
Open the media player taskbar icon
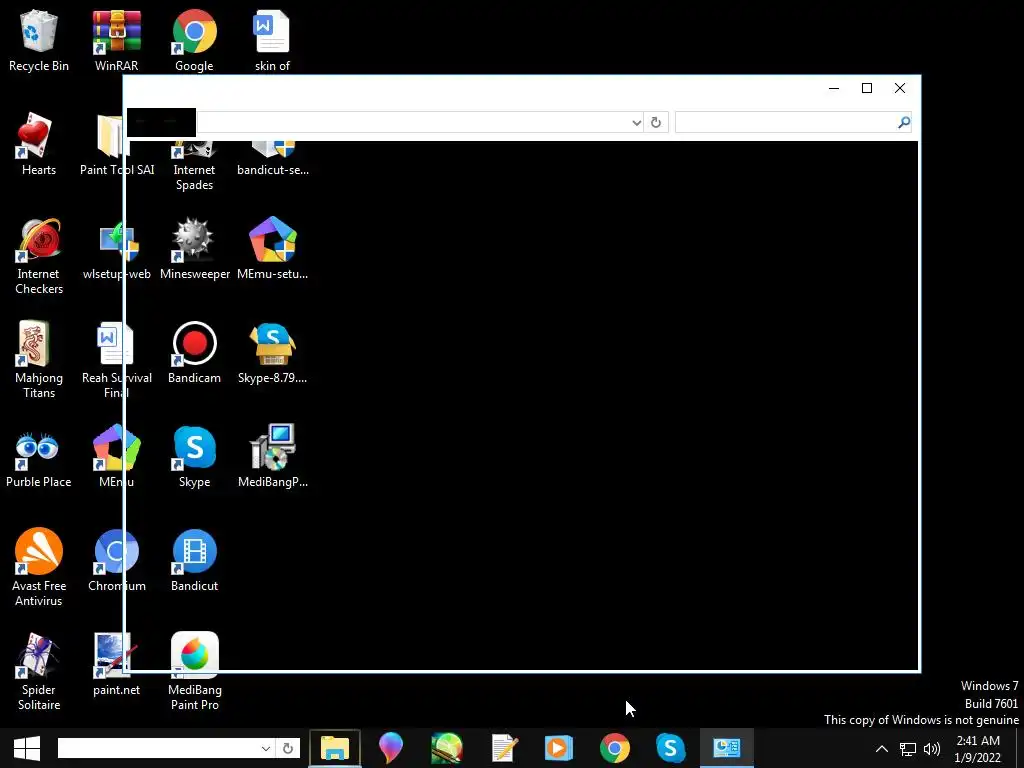[x=558, y=748]
